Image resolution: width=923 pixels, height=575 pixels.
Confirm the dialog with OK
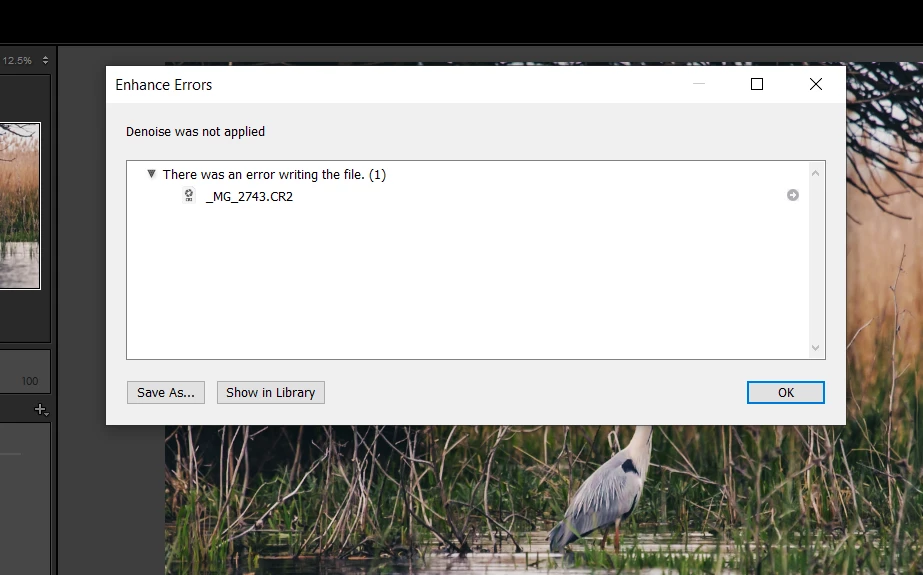(786, 393)
